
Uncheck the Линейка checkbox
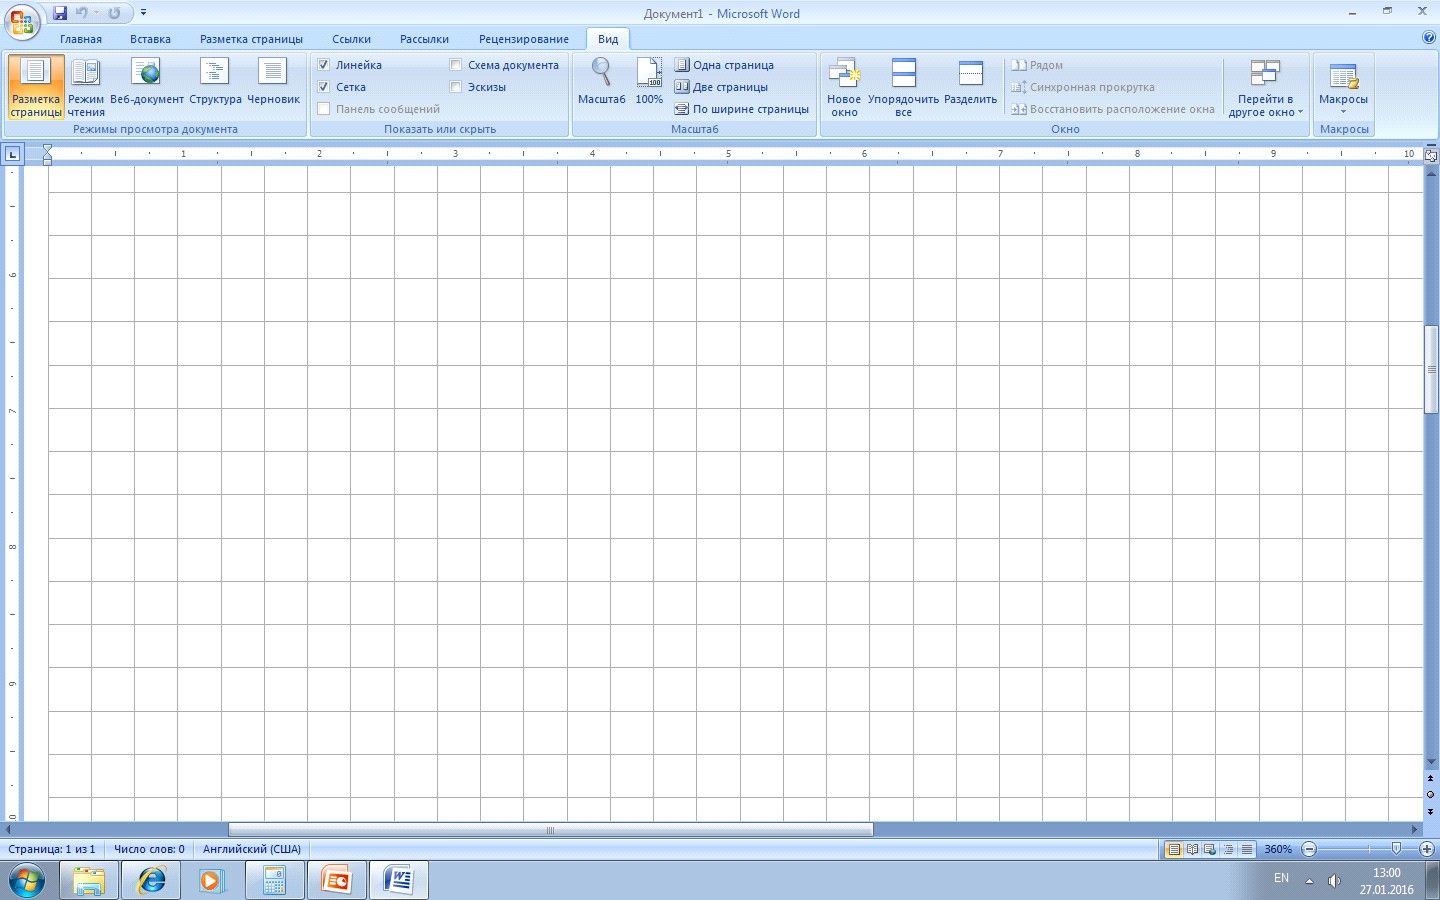(x=324, y=65)
